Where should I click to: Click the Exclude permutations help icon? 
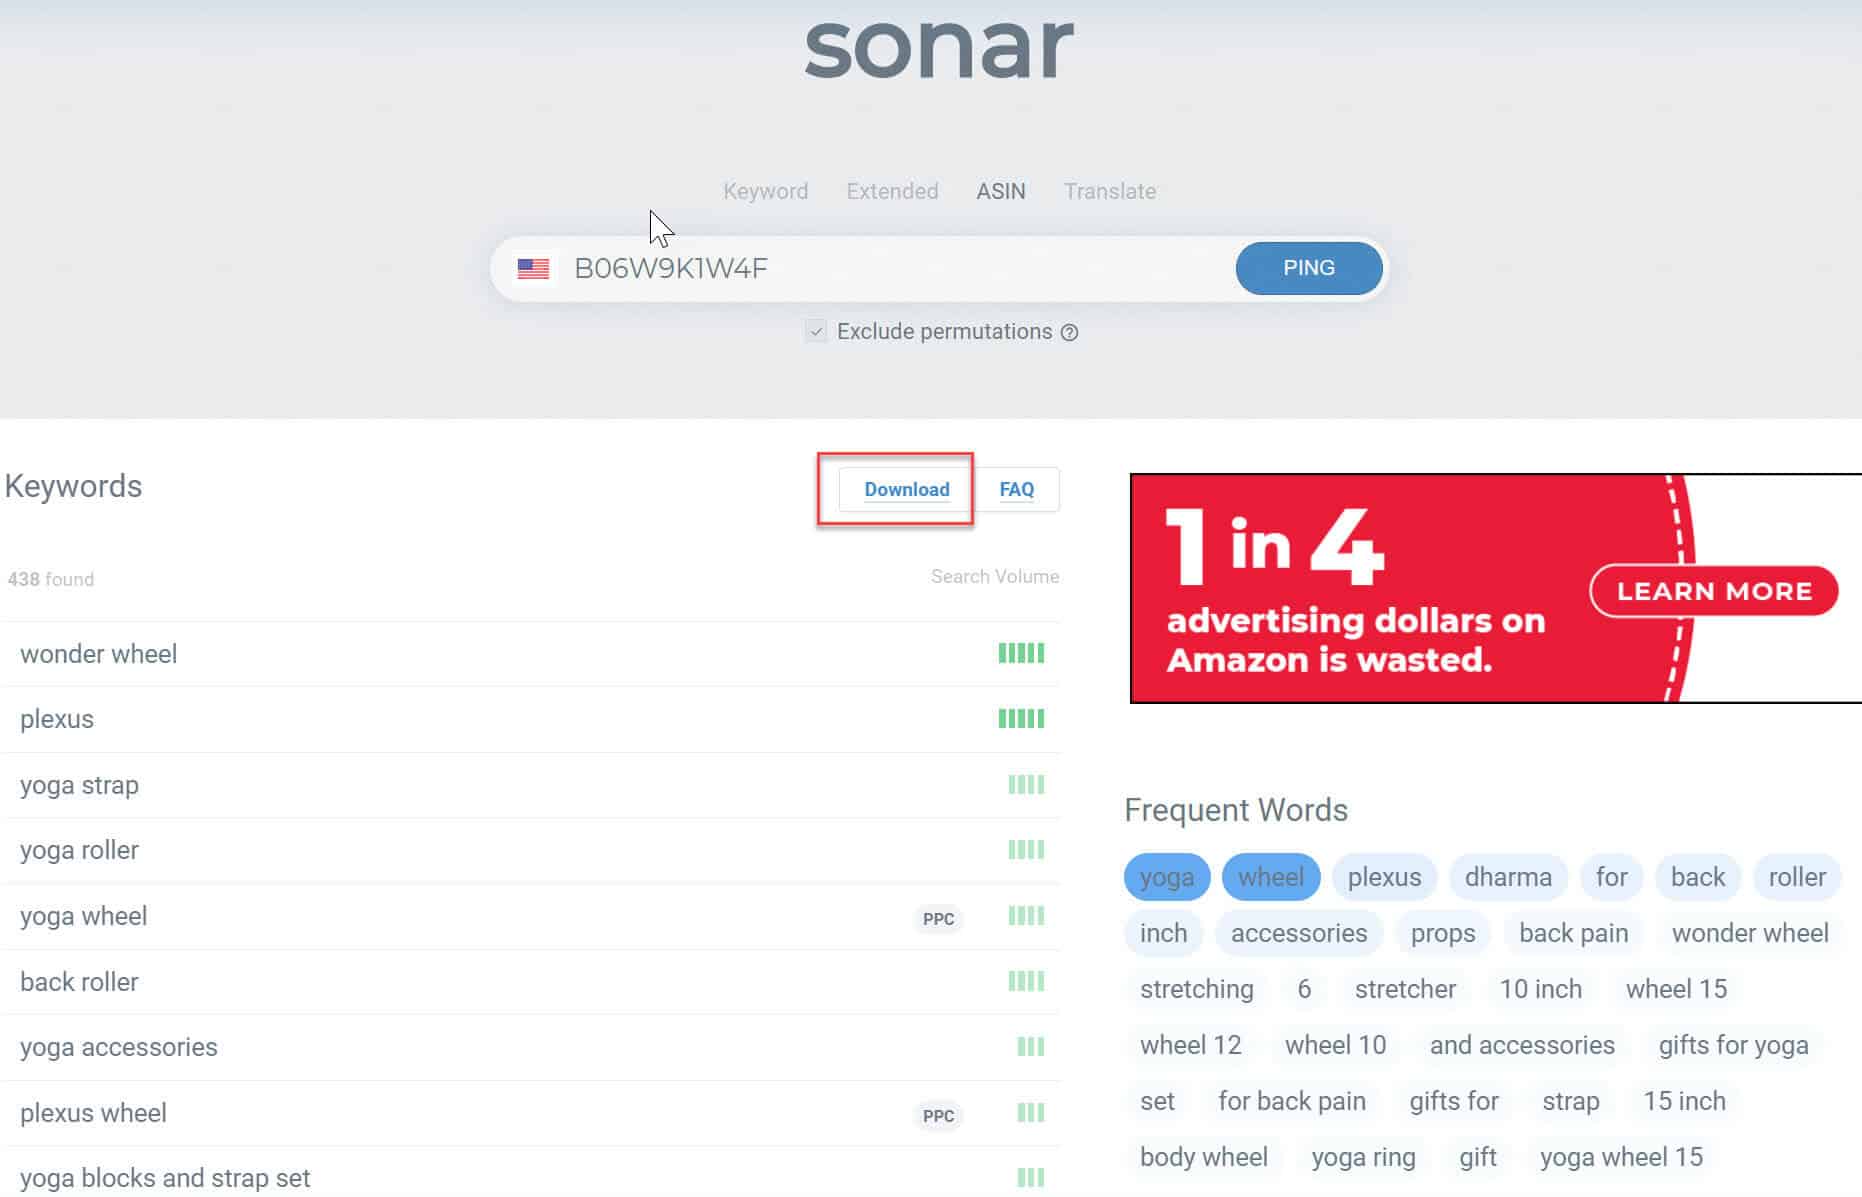pos(1069,333)
